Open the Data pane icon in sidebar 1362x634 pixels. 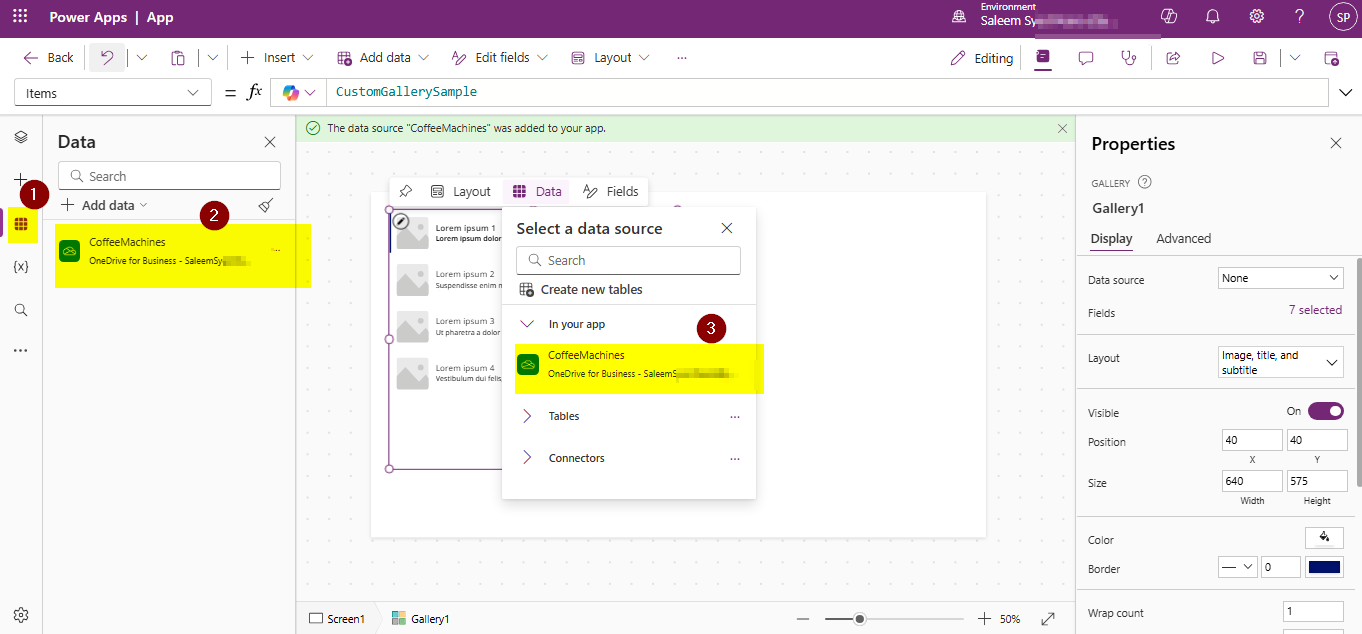click(21, 224)
